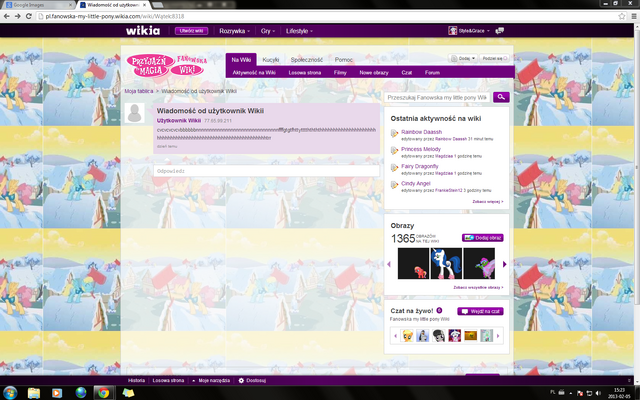Reload the page with the refresh icon
Viewport: 640px width, 400px height.
point(29,16)
